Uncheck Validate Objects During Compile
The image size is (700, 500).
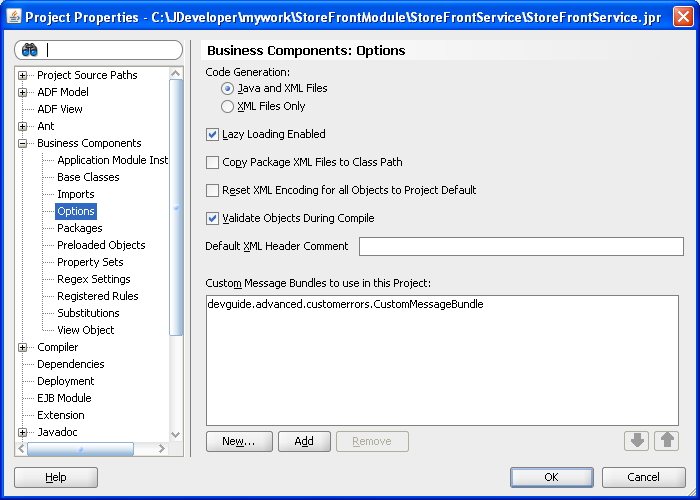[212, 218]
